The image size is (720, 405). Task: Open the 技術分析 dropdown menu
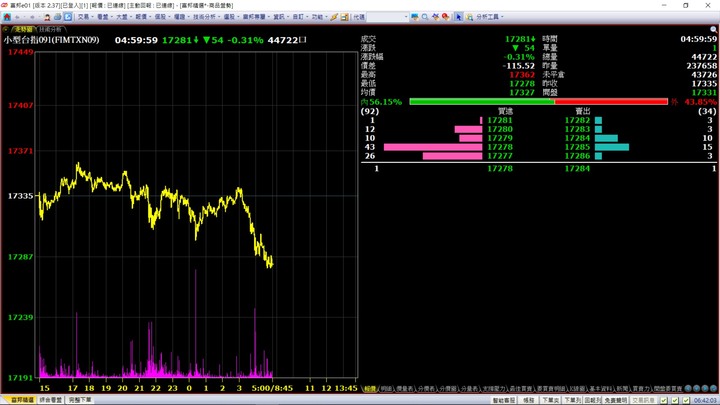pyautogui.click(x=207, y=17)
